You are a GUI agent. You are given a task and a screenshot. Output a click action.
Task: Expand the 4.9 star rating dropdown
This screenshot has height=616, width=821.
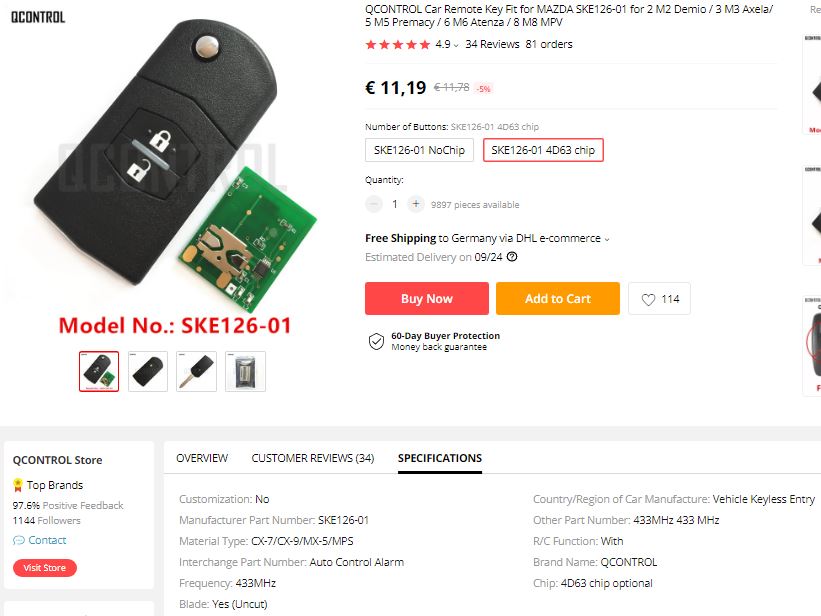tap(456, 46)
